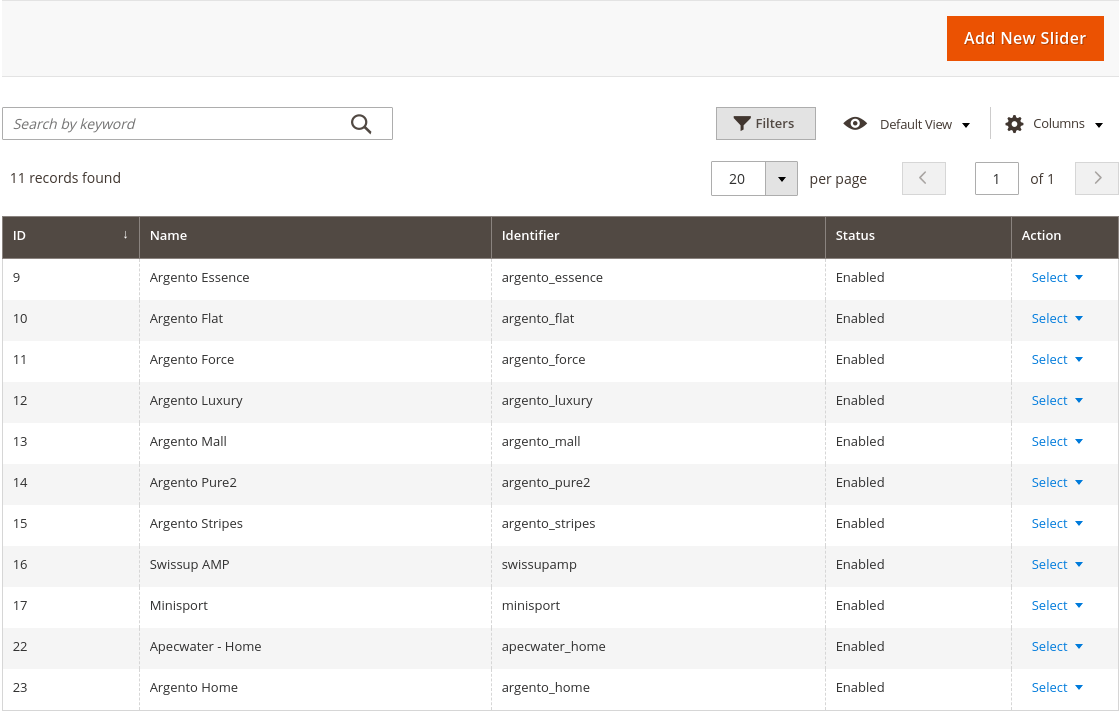1120x714 pixels.
Task: Open Select action for Argento Stripes
Action: 1057,524
